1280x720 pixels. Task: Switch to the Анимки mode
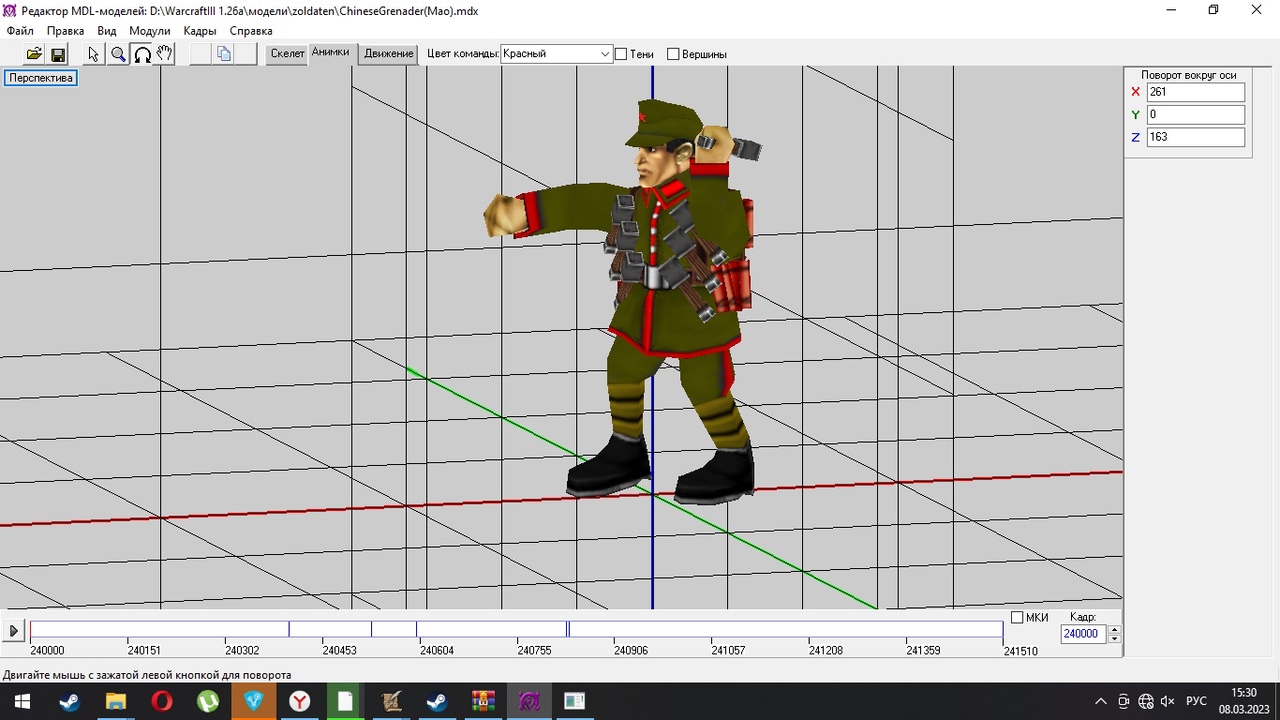[x=331, y=53]
